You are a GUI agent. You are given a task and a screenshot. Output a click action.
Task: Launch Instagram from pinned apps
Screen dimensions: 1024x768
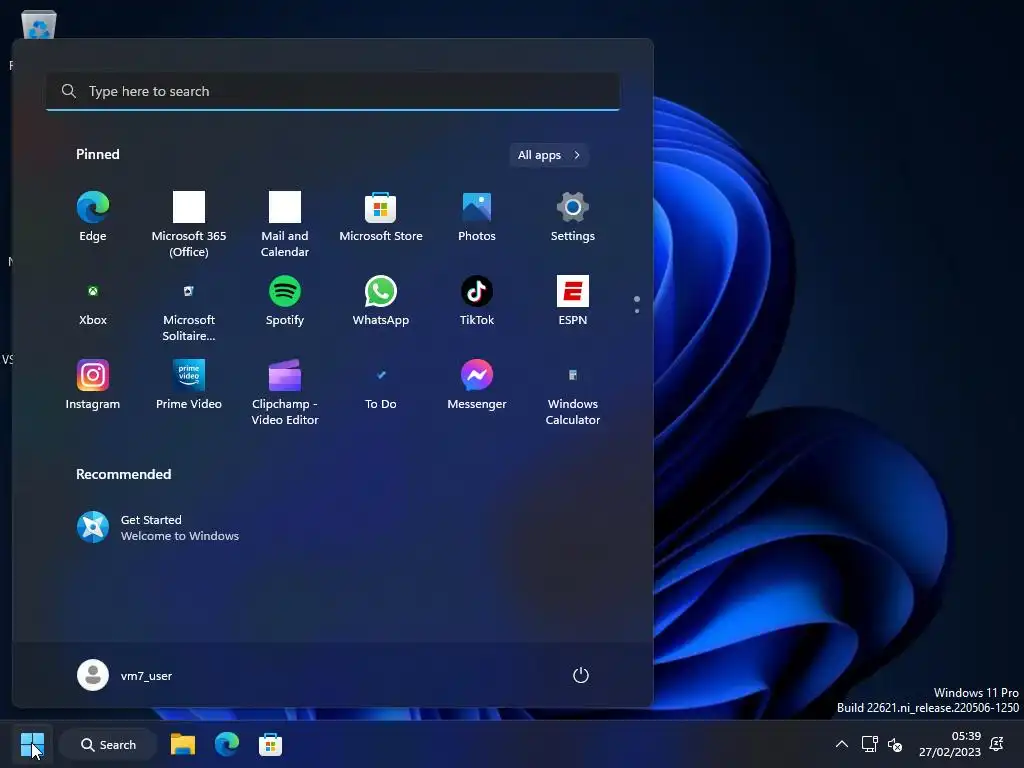(x=93, y=385)
